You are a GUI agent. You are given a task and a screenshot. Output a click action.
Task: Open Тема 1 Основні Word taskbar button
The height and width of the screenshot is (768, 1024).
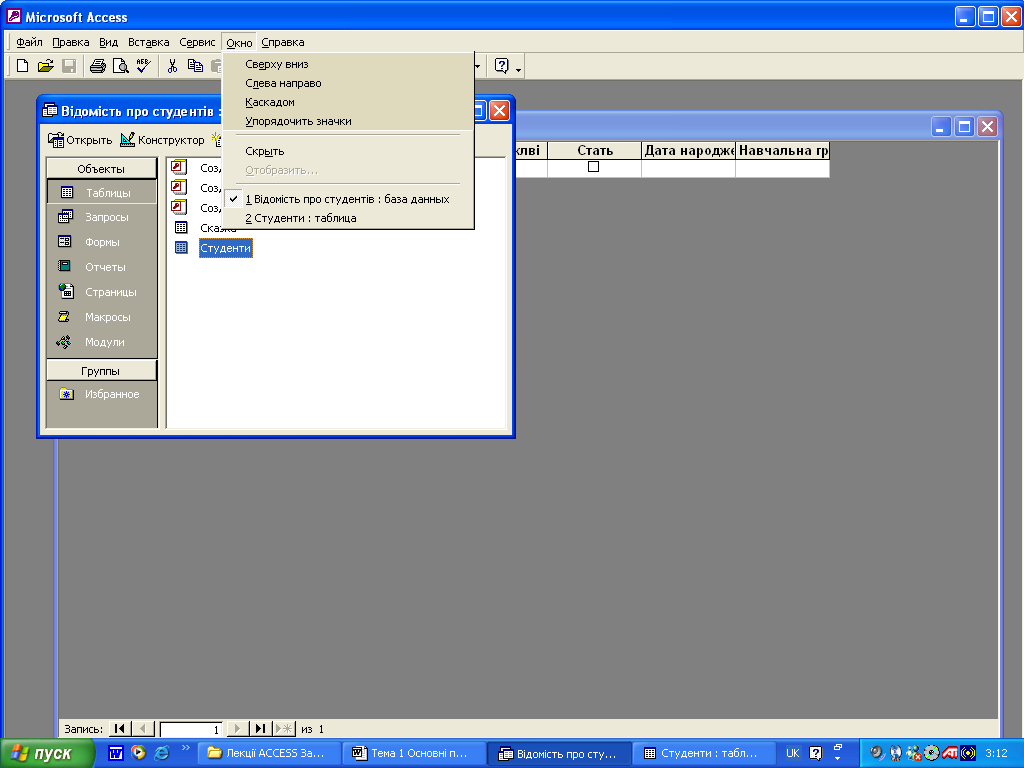pyautogui.click(x=415, y=753)
